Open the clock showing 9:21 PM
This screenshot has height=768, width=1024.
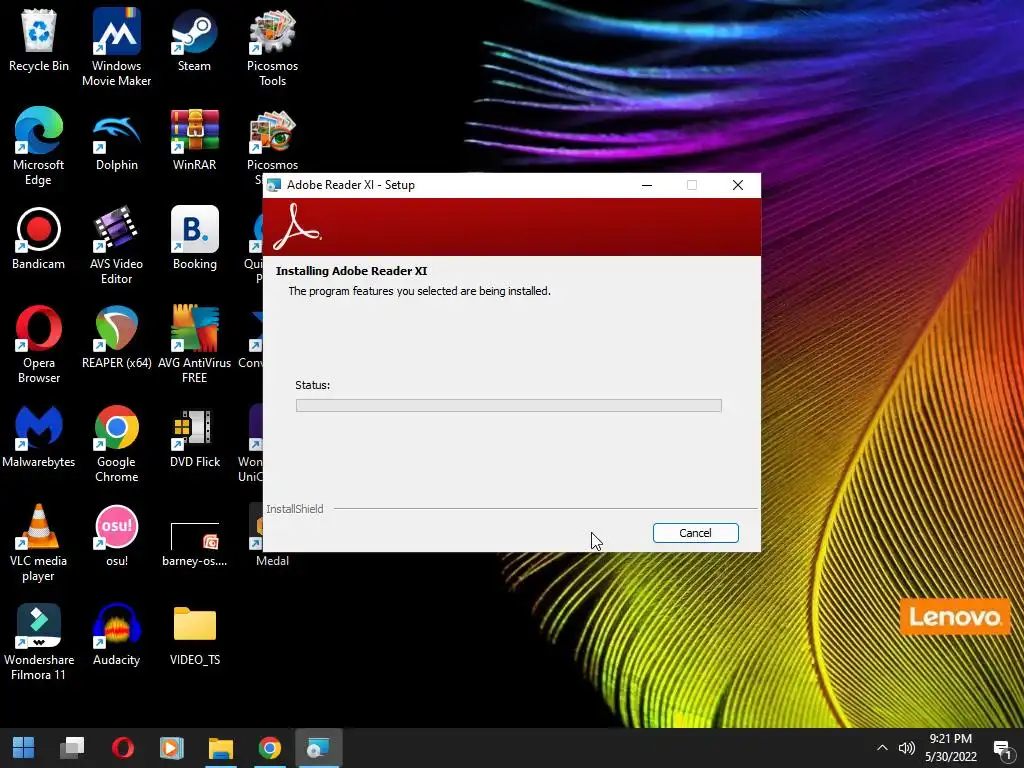point(951,748)
